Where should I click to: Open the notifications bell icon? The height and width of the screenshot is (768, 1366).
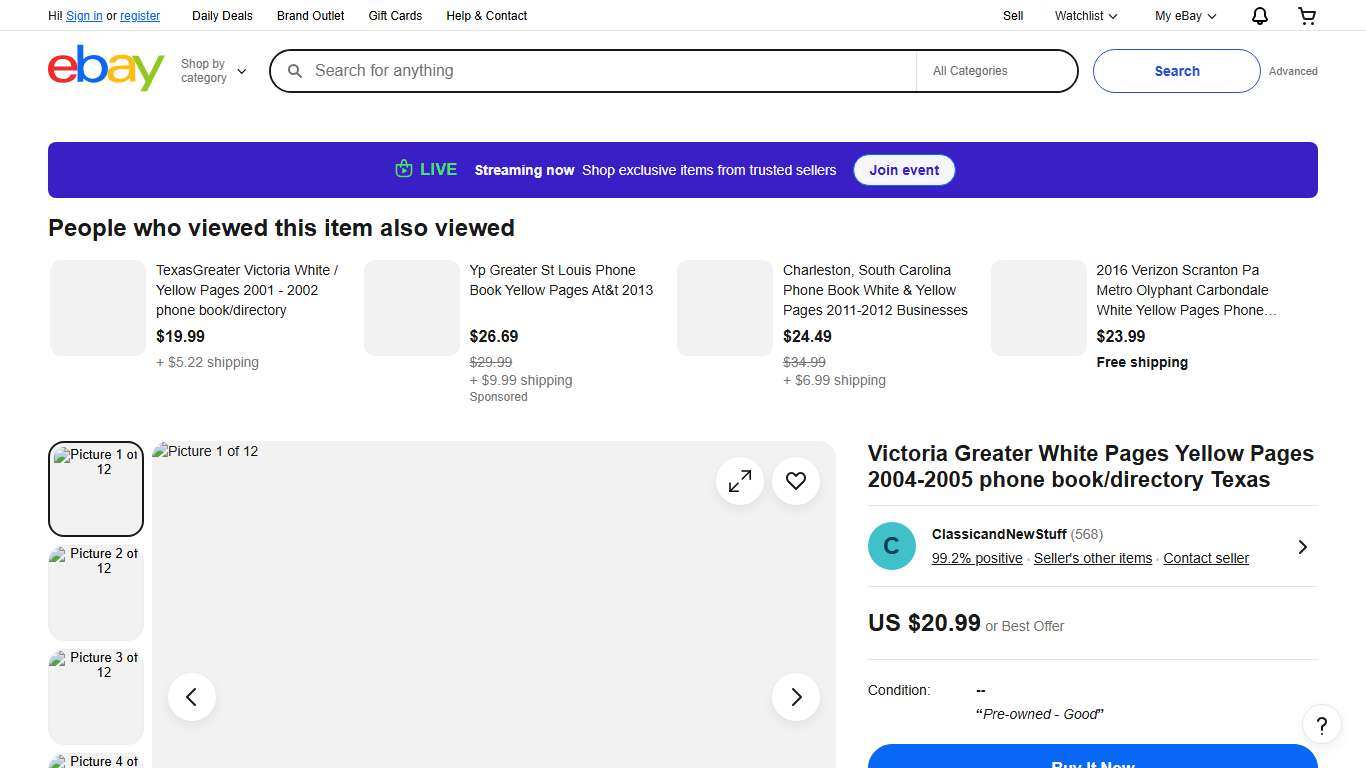1259,16
